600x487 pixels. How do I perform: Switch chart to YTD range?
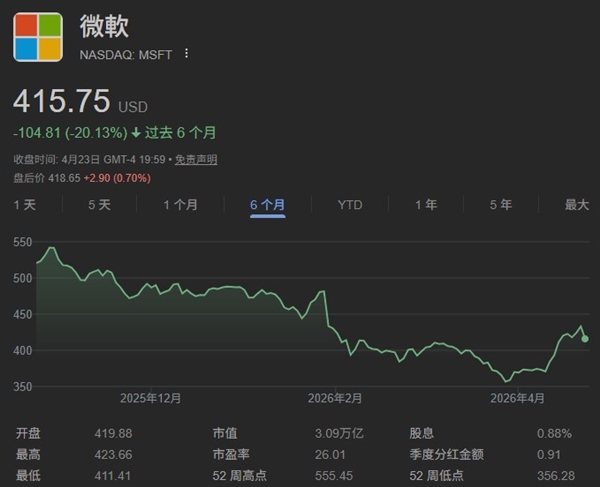point(349,204)
